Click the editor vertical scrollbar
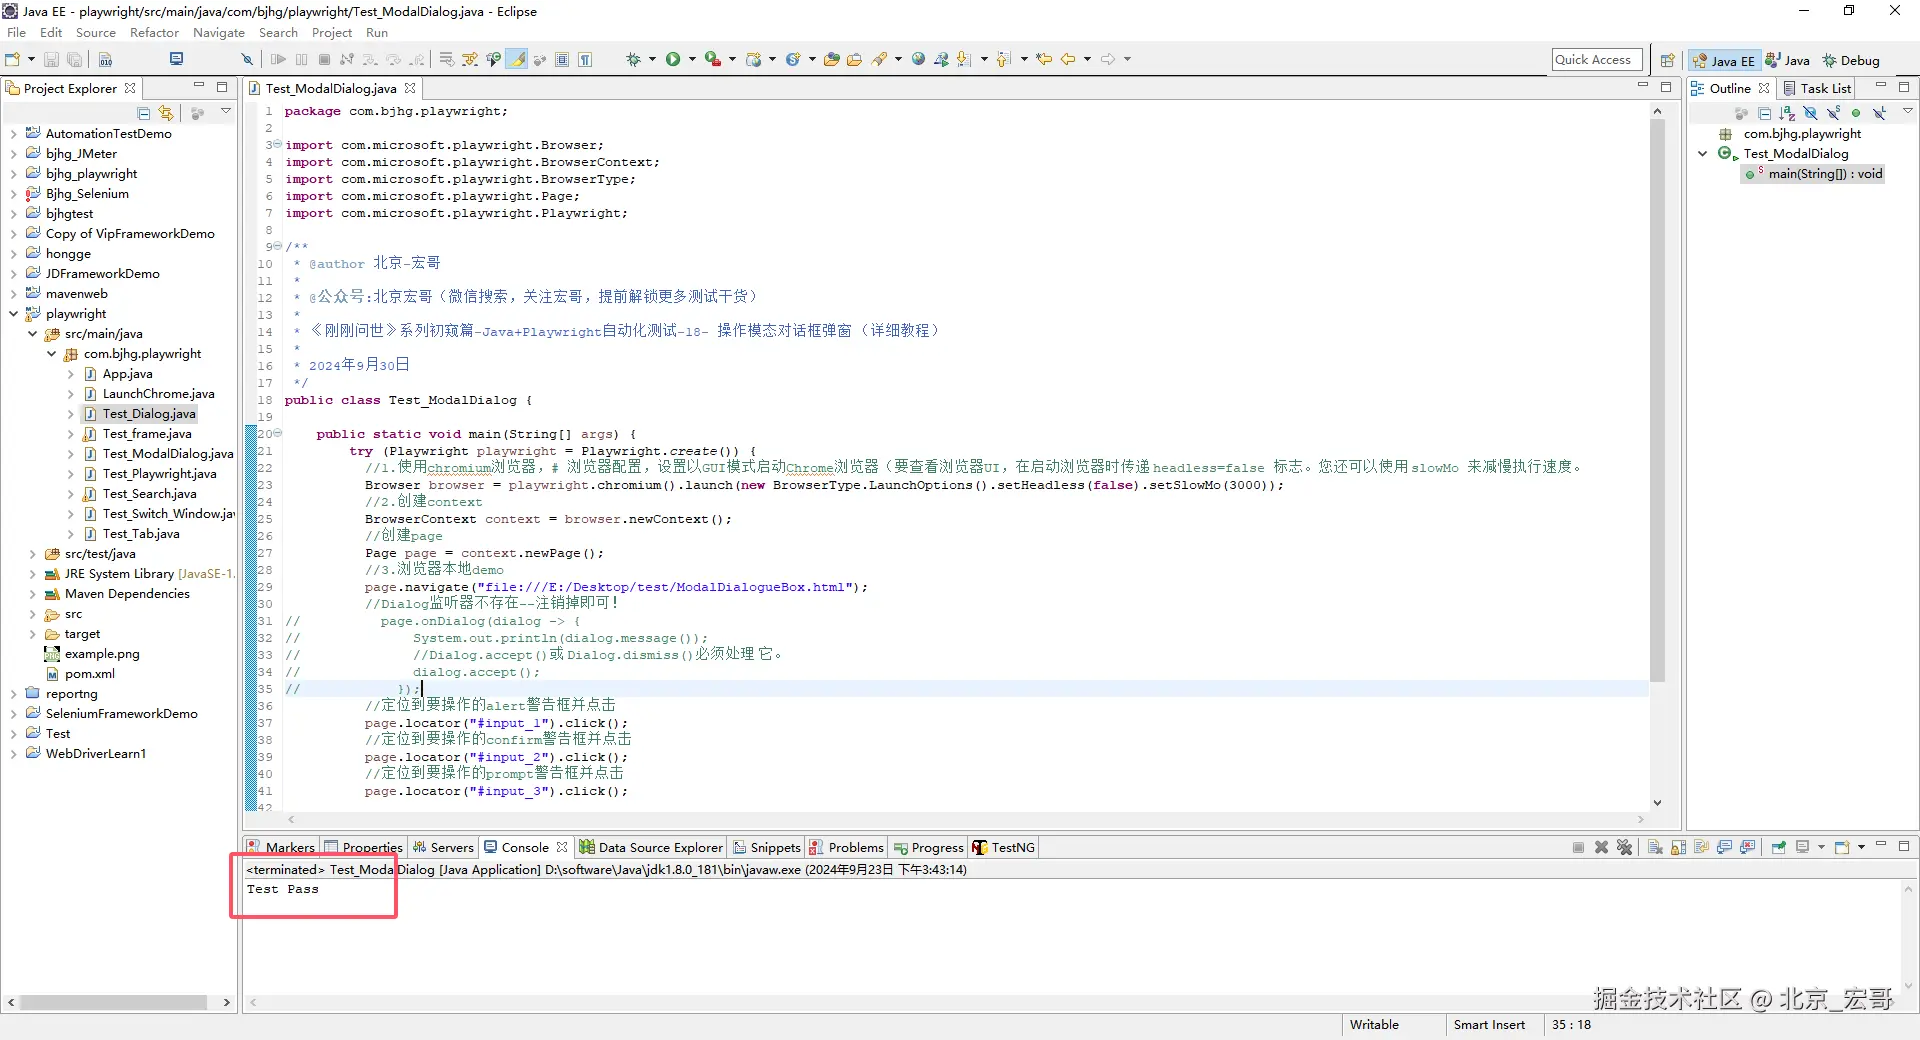 coord(1657,400)
